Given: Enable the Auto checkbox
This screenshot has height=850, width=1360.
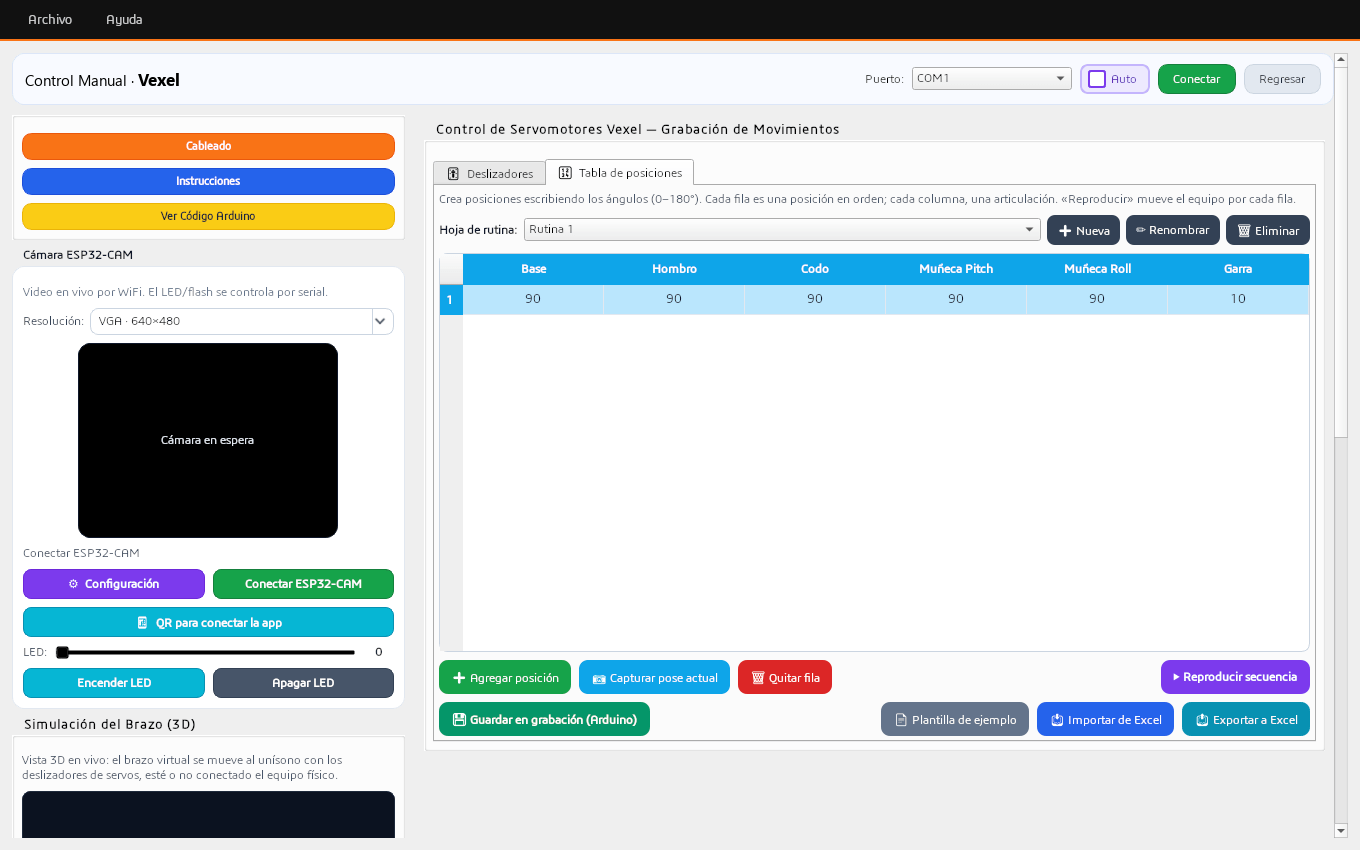Looking at the screenshot, I should point(1097,79).
